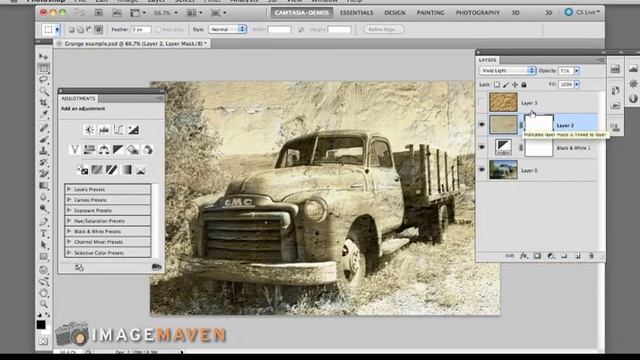Viewport: 640px width, 360px height.
Task: Add a layer mask from Layers footer
Action: pos(537,256)
